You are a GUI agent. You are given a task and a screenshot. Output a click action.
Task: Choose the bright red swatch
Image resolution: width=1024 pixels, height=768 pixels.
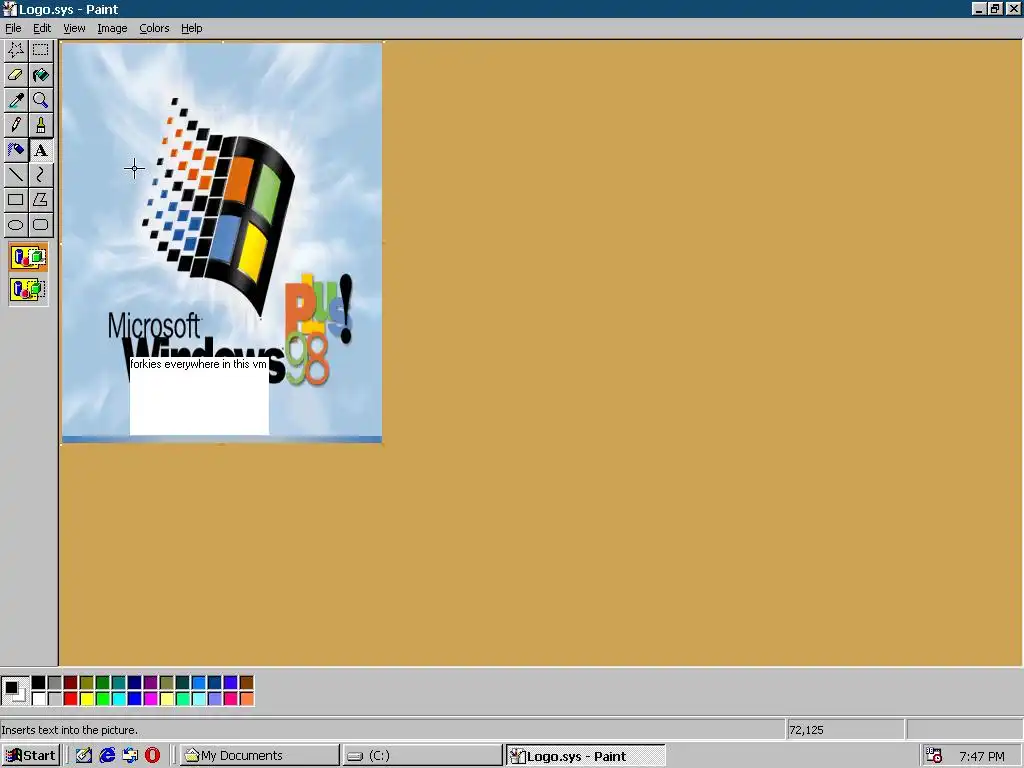tap(71, 699)
